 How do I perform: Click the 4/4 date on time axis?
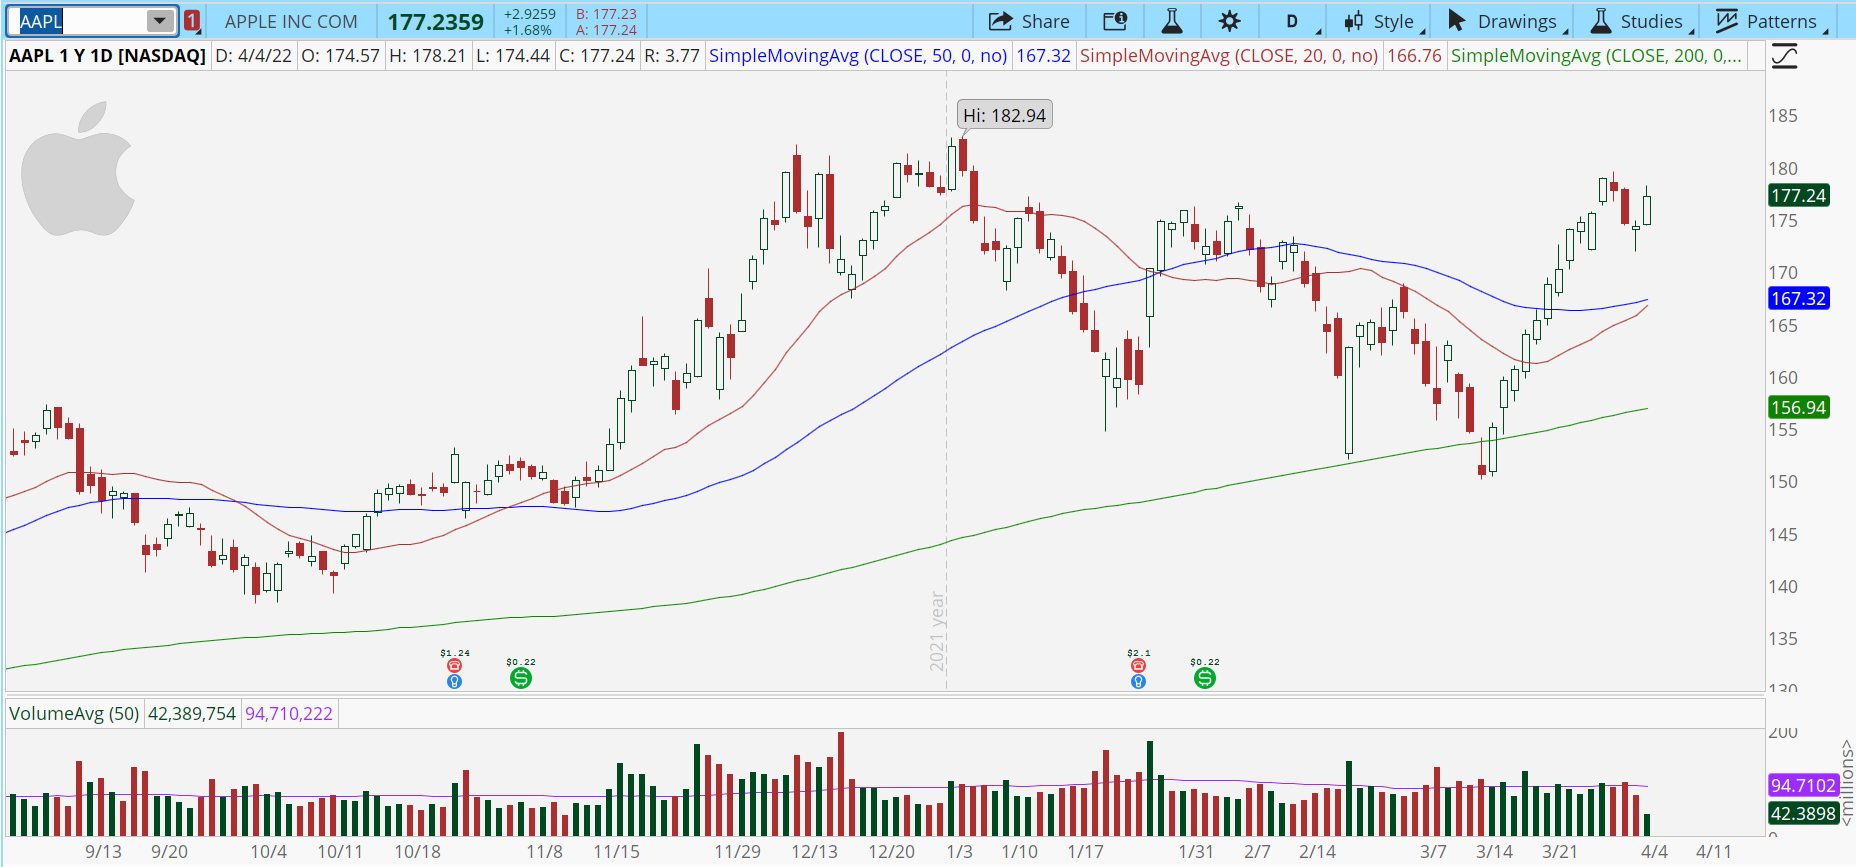pos(1654,851)
